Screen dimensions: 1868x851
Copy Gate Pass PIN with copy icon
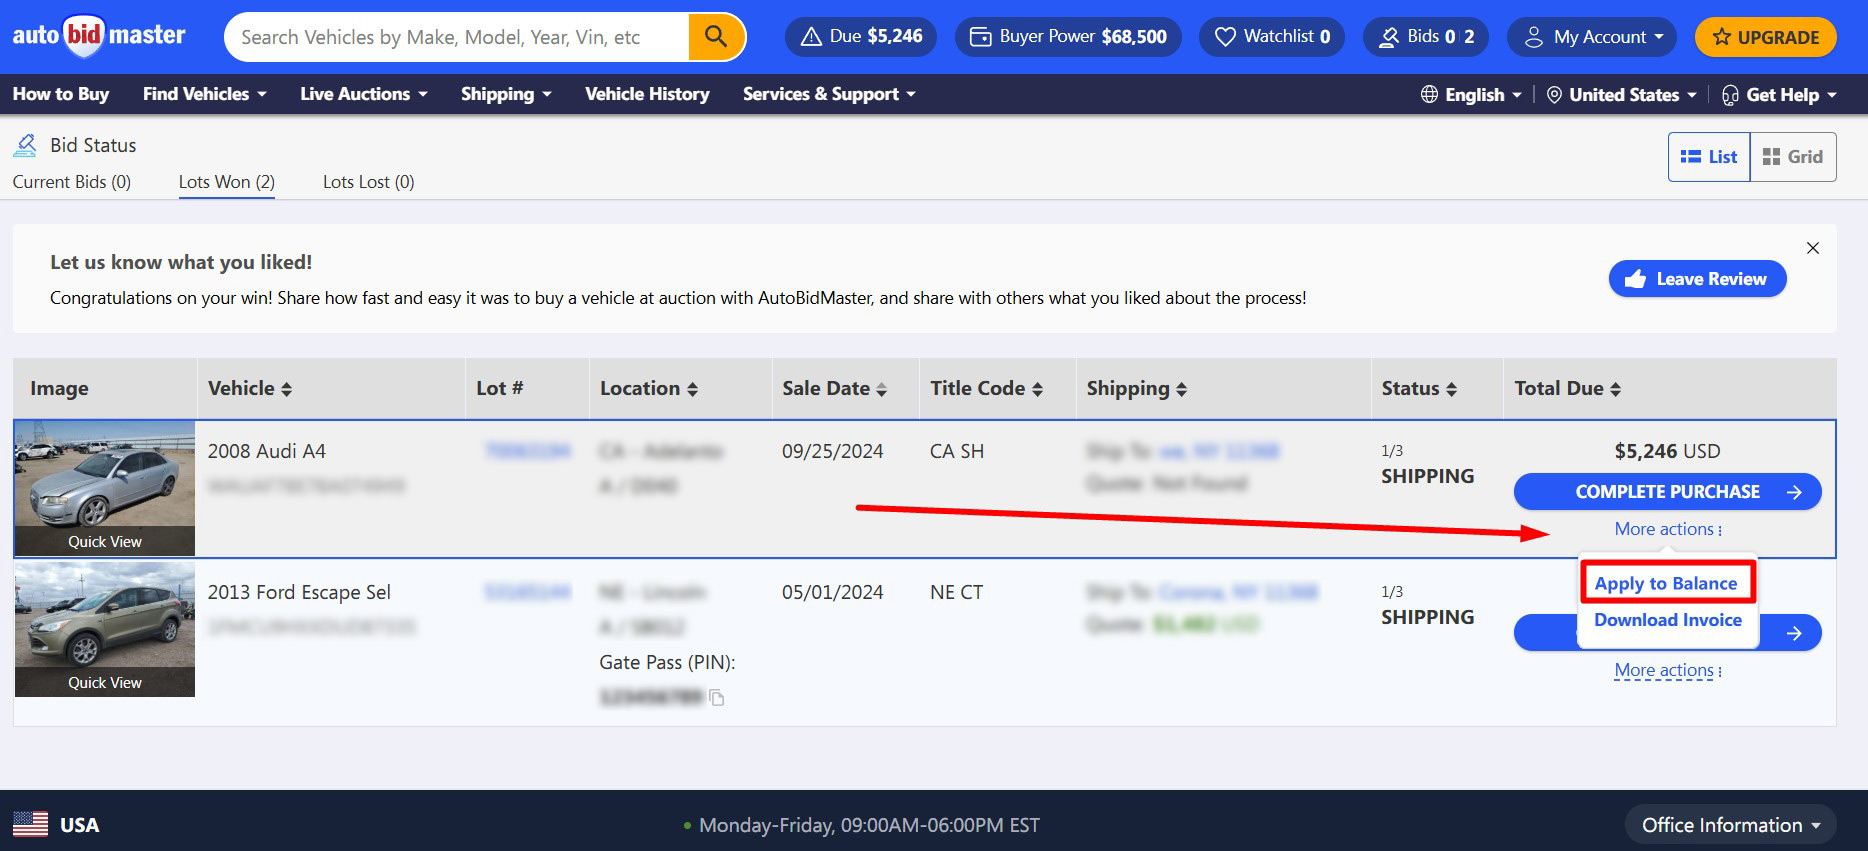point(717,698)
